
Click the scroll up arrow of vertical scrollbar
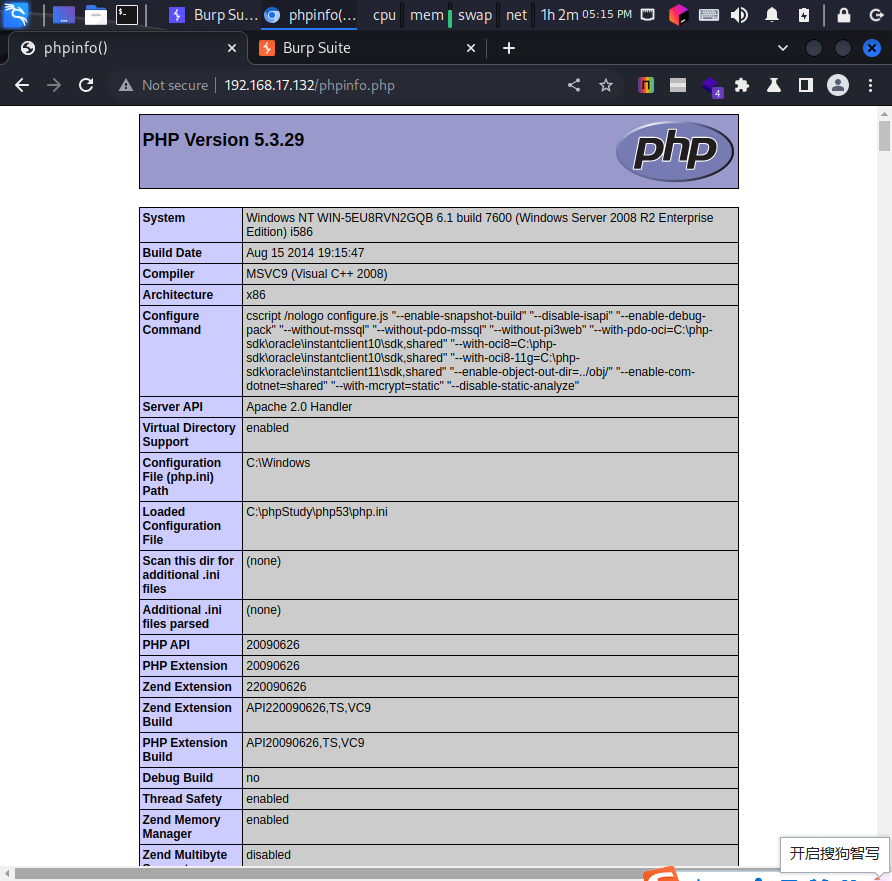884,114
